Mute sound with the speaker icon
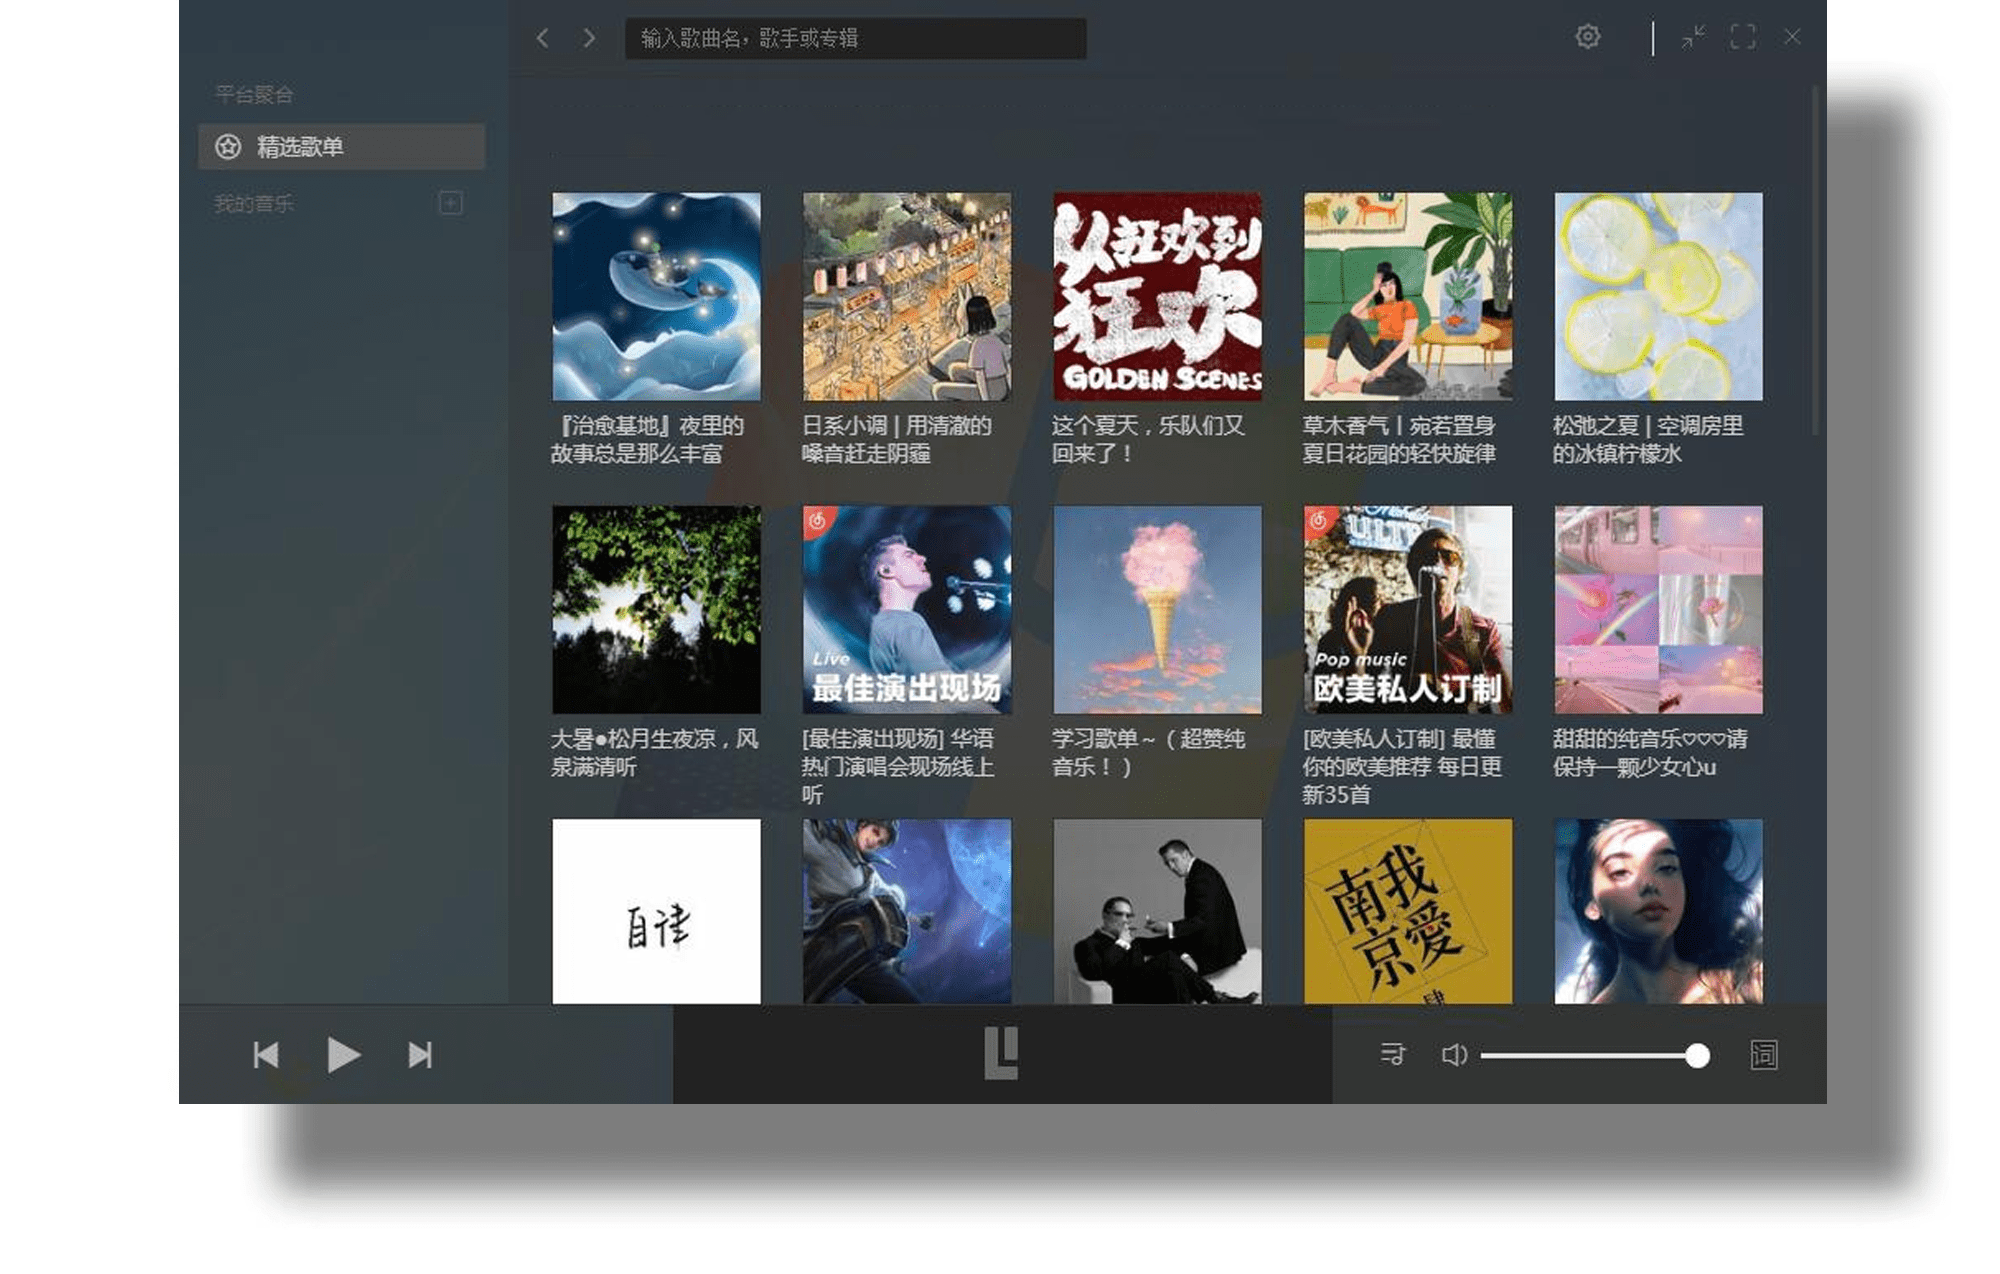The height and width of the screenshot is (1274, 2000). click(1454, 1055)
